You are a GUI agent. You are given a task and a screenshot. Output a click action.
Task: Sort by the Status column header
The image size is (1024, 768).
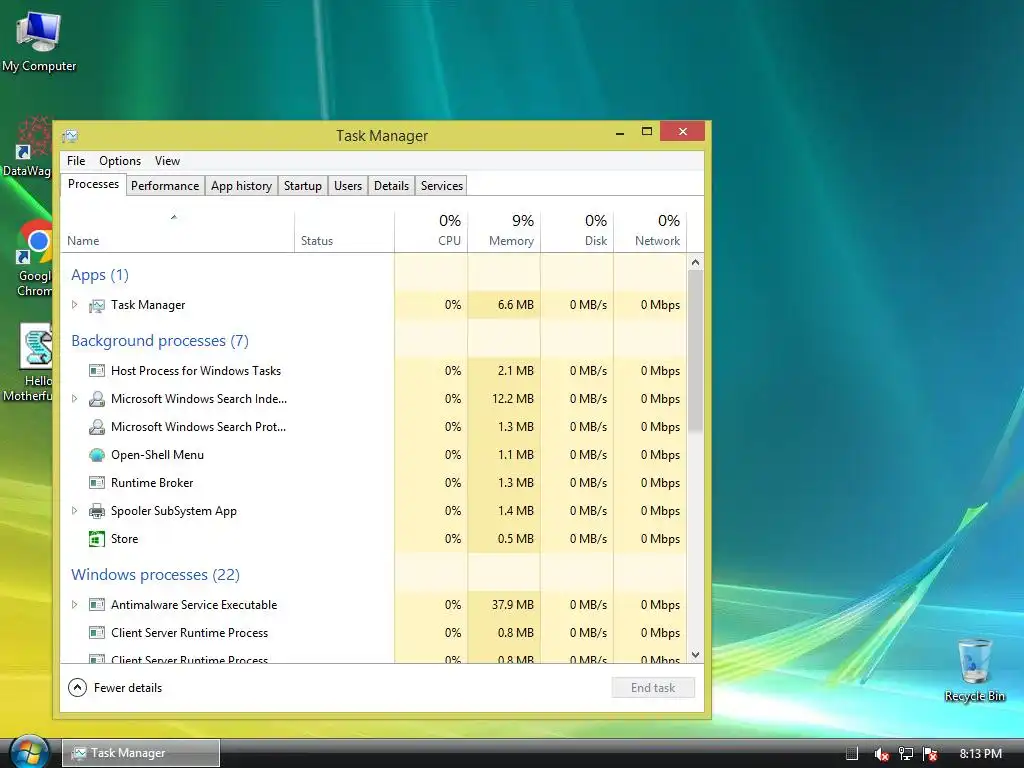tap(344, 231)
